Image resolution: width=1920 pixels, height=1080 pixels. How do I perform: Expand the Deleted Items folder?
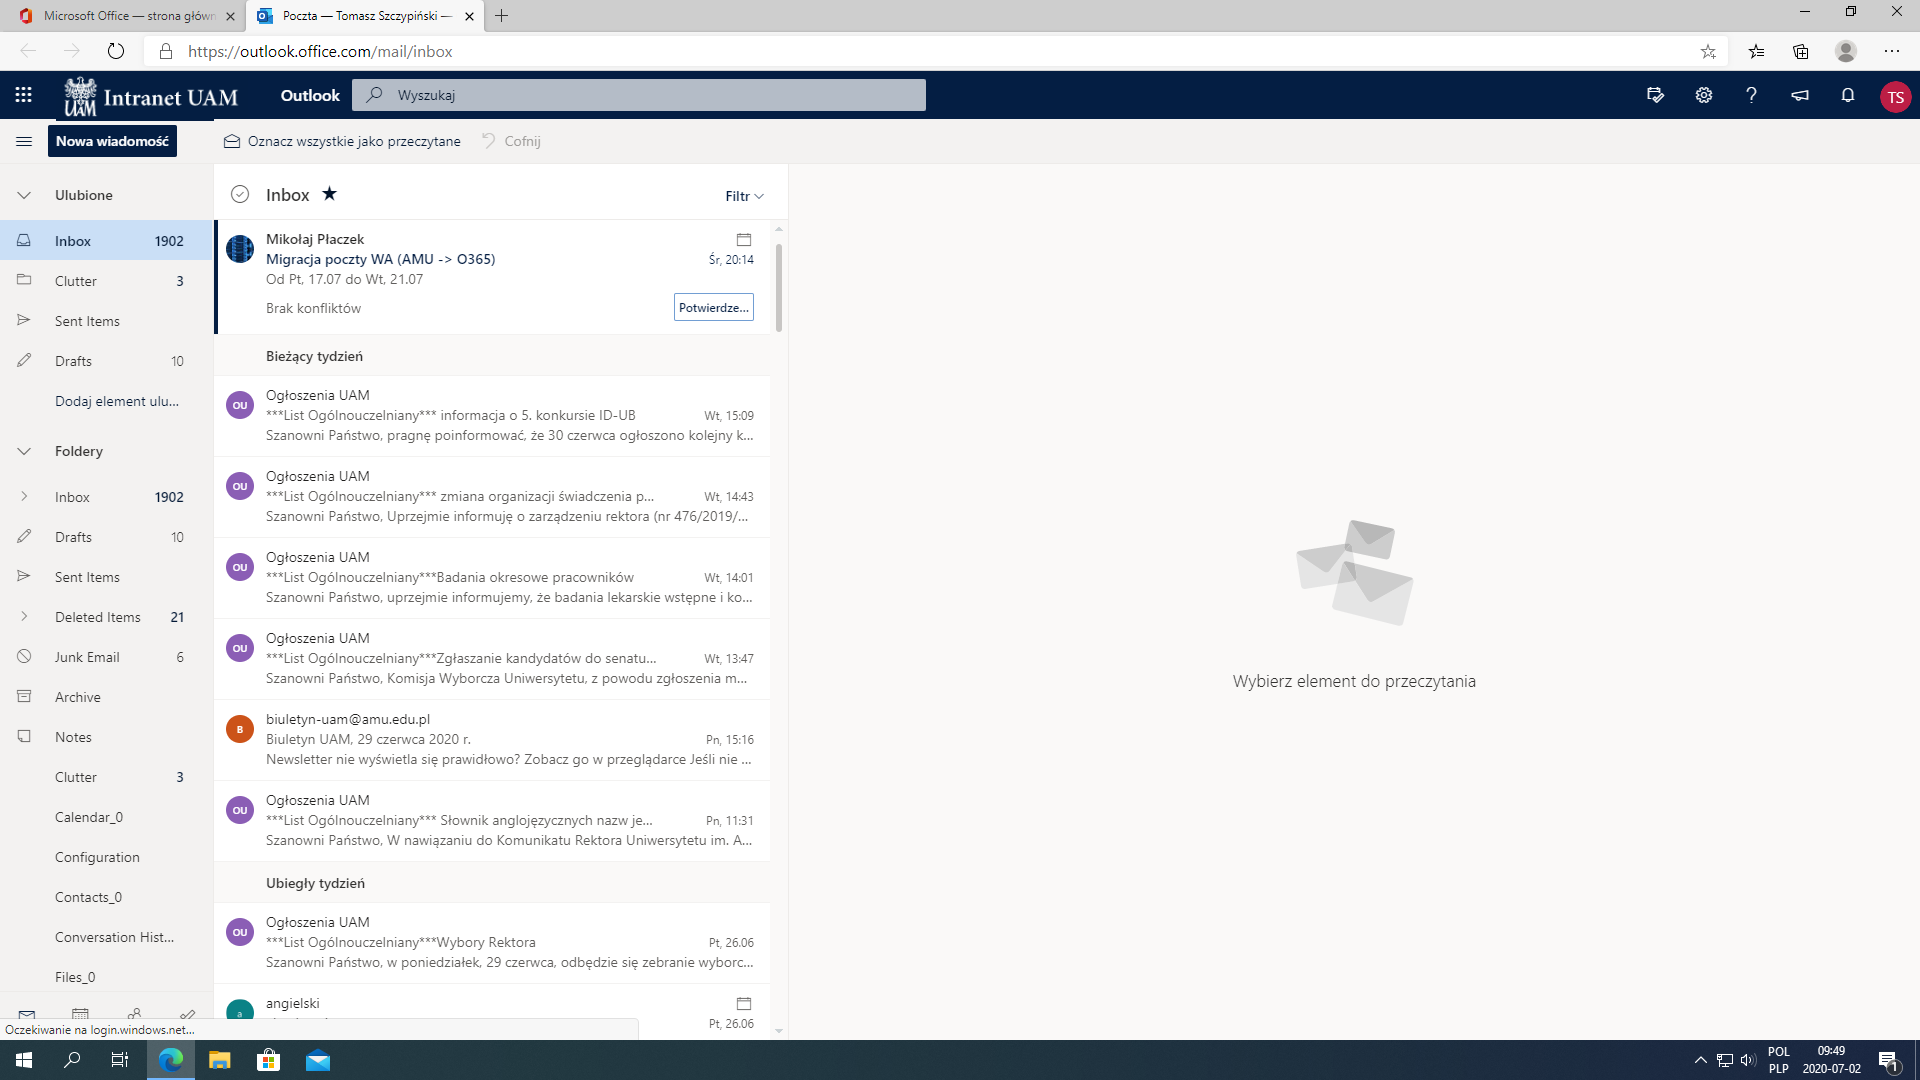[24, 617]
